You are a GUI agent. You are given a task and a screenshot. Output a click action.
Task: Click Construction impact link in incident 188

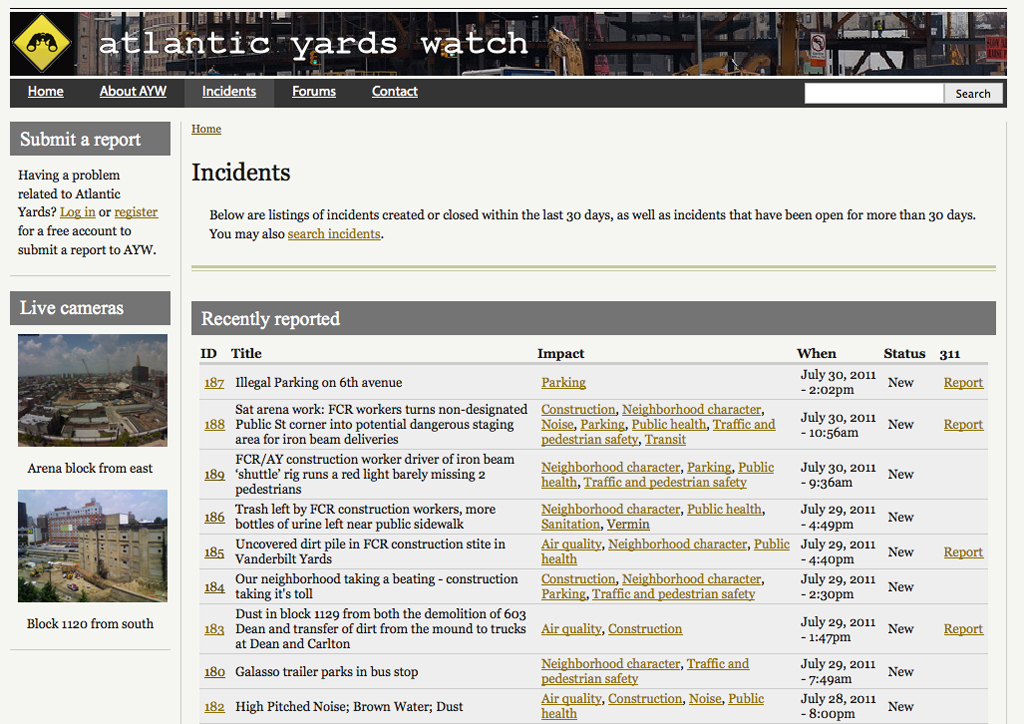coord(578,409)
